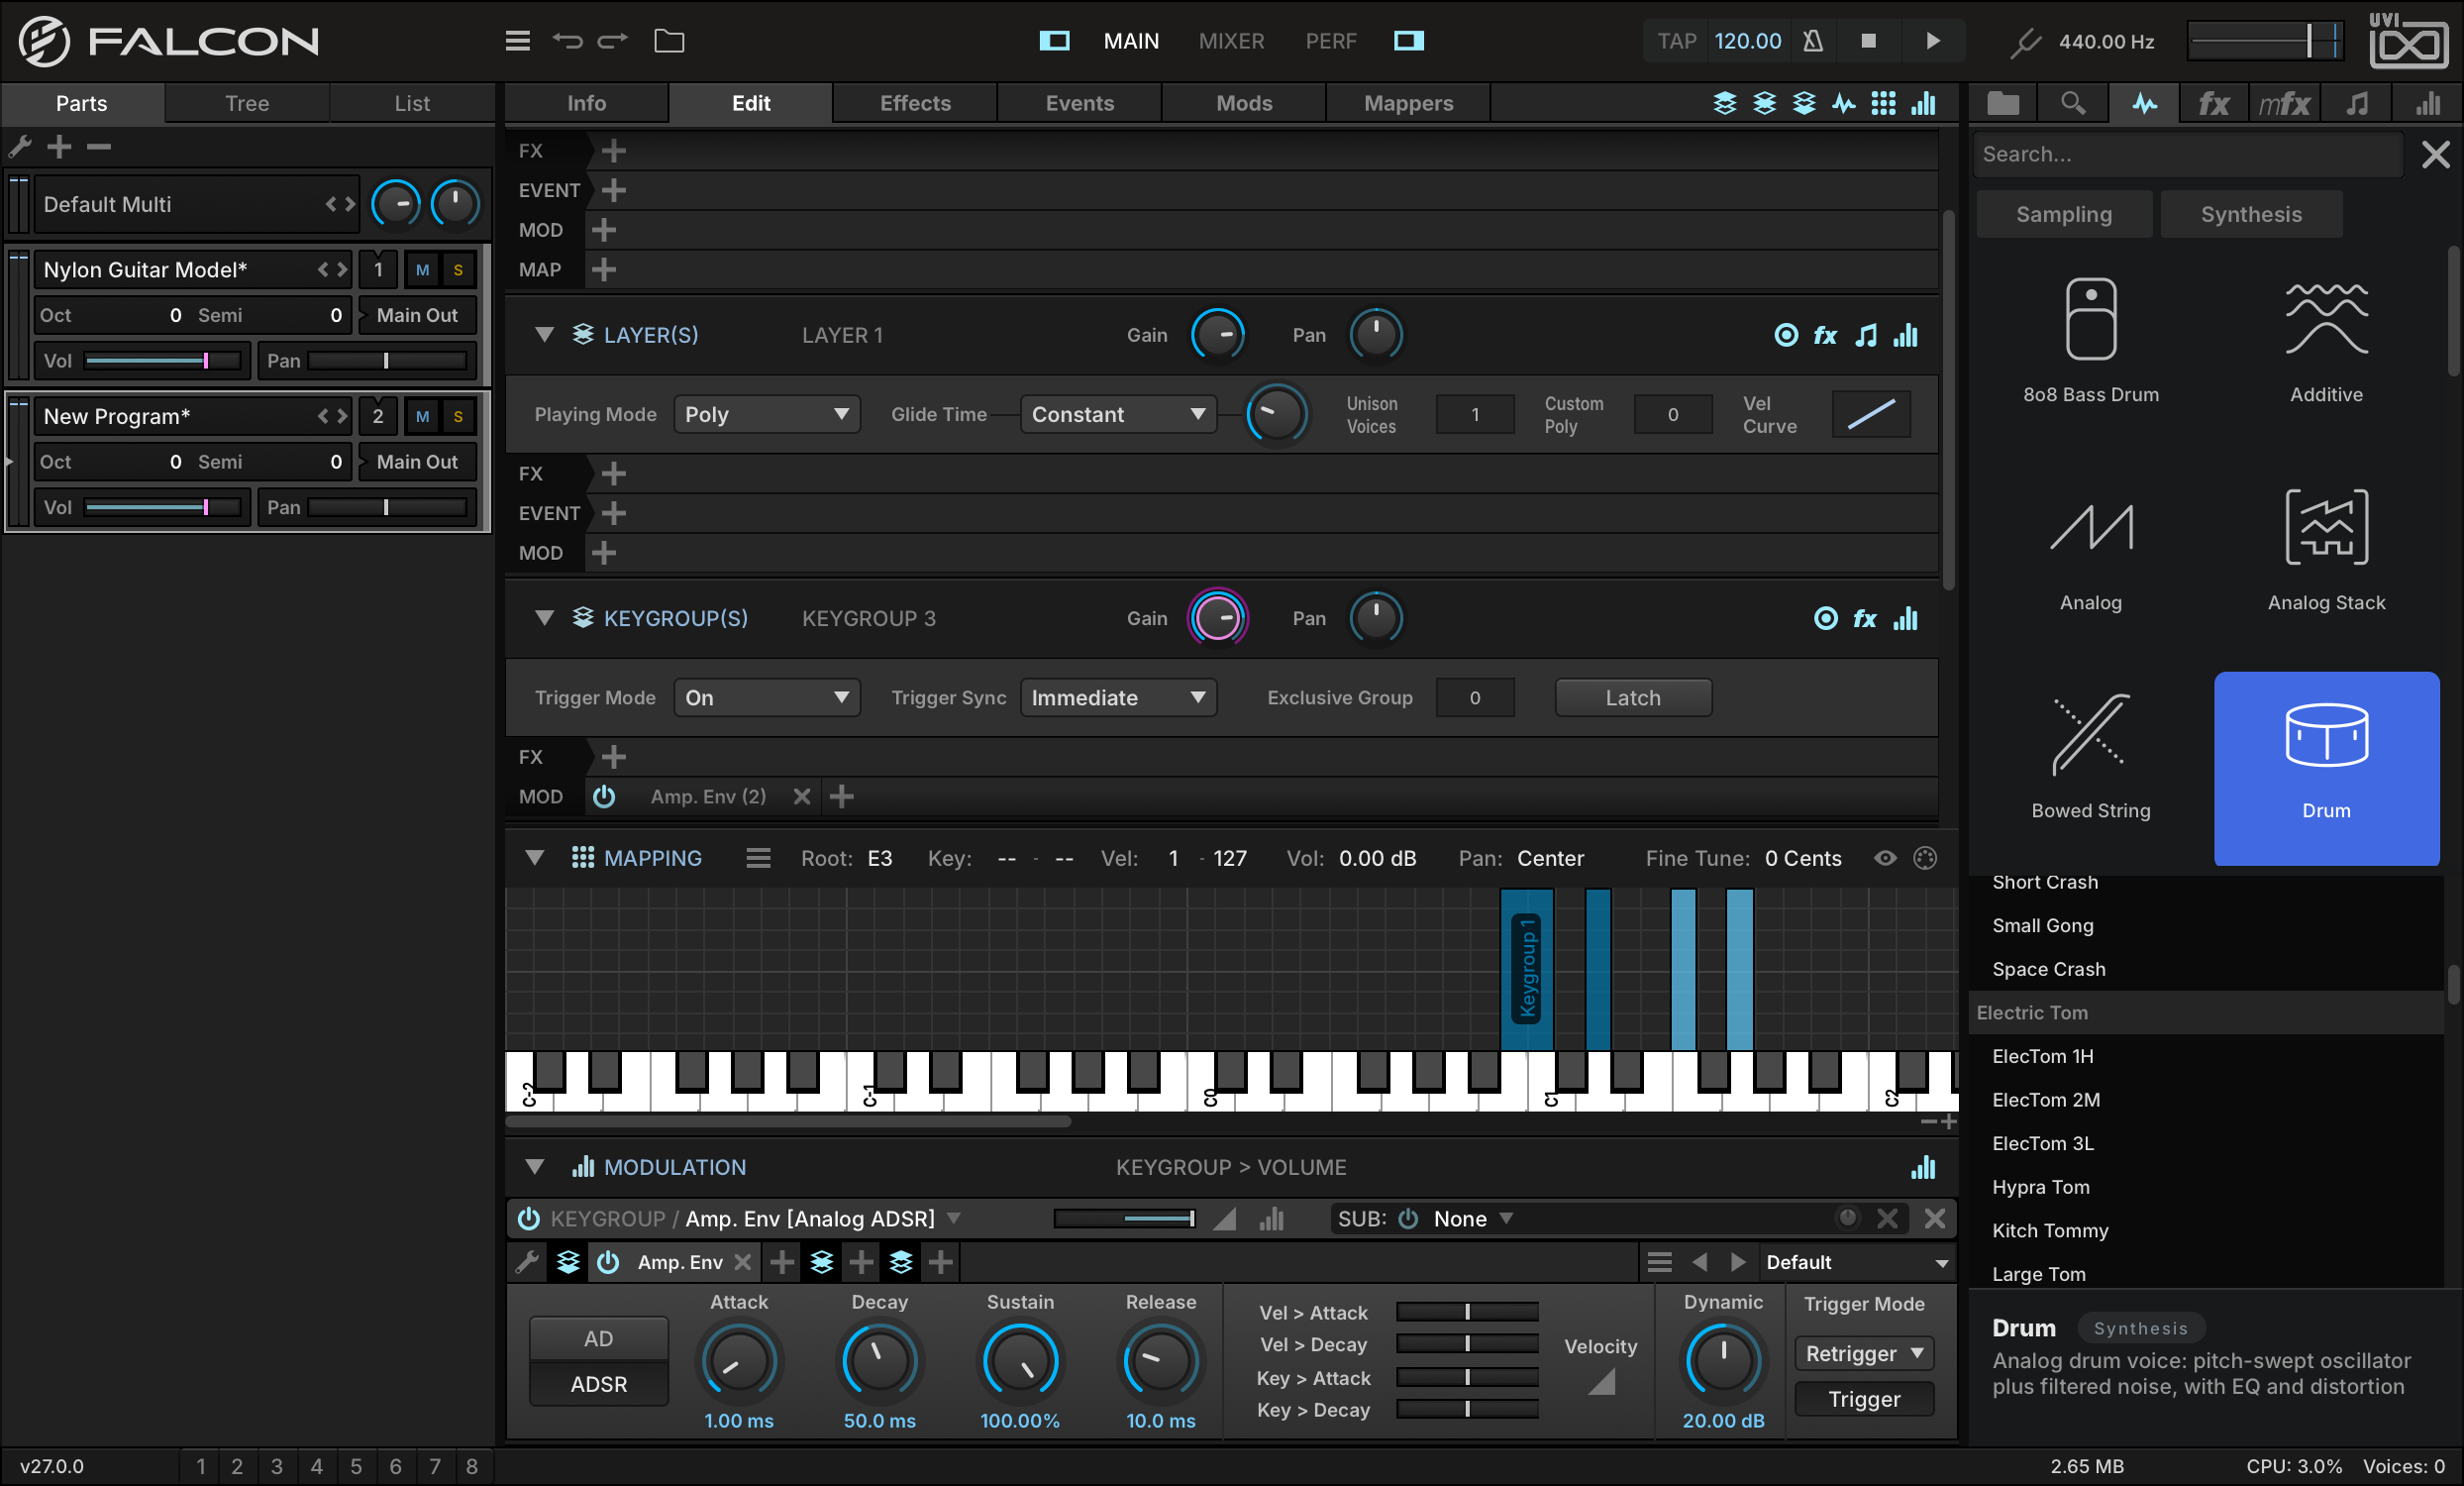The height and width of the screenshot is (1486, 2464).
Task: Click the redo arrow icon
Action: 612,41
